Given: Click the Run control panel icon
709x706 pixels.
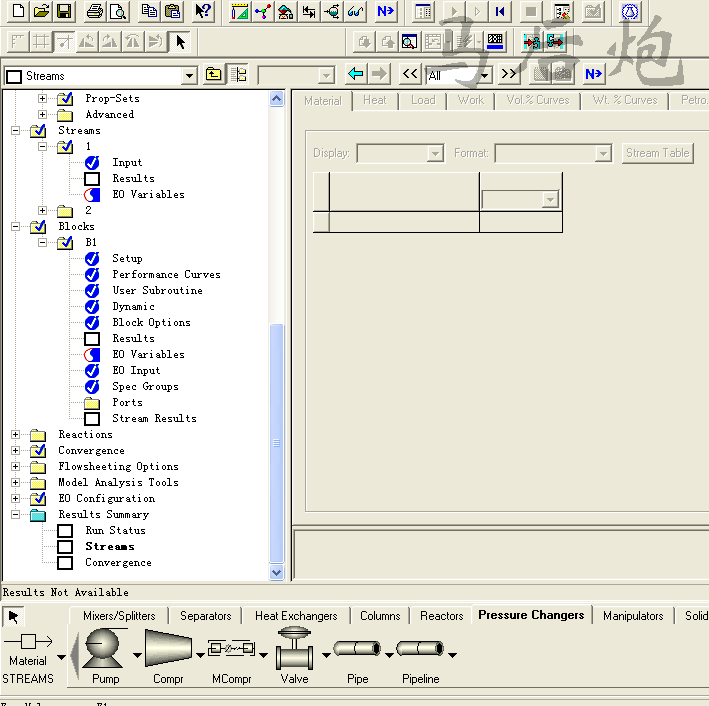Looking at the screenshot, I should pos(562,11).
